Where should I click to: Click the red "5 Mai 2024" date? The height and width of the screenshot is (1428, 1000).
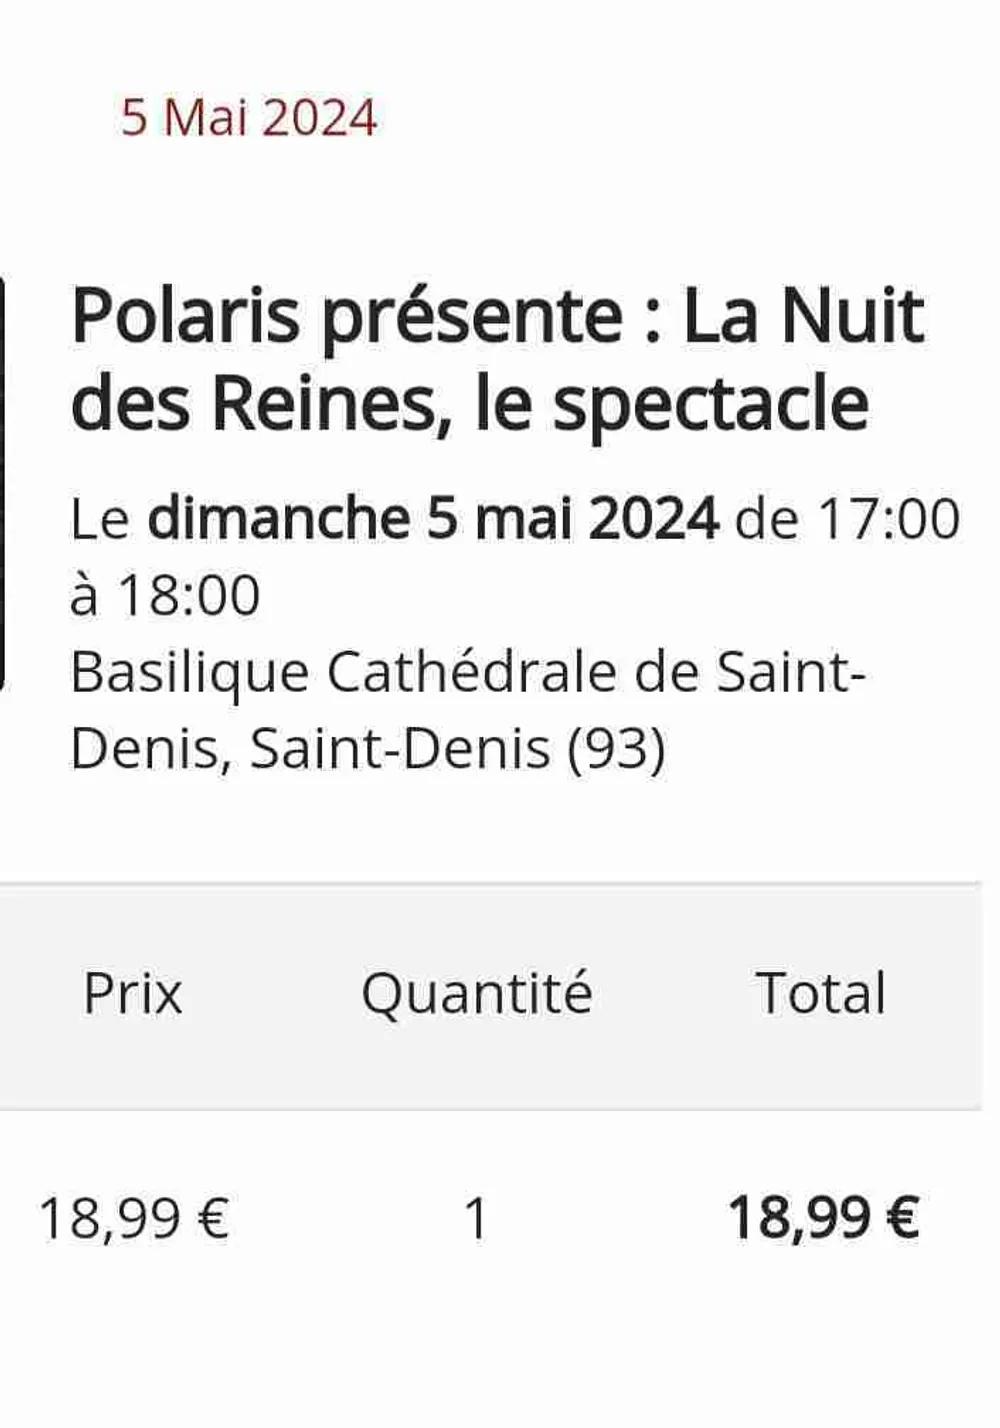pos(249,118)
